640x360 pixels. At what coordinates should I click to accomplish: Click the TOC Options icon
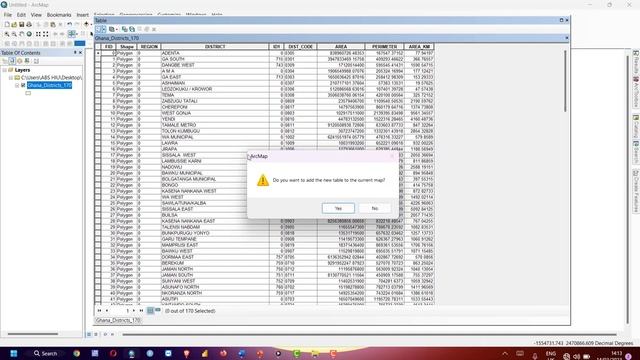[36, 61]
